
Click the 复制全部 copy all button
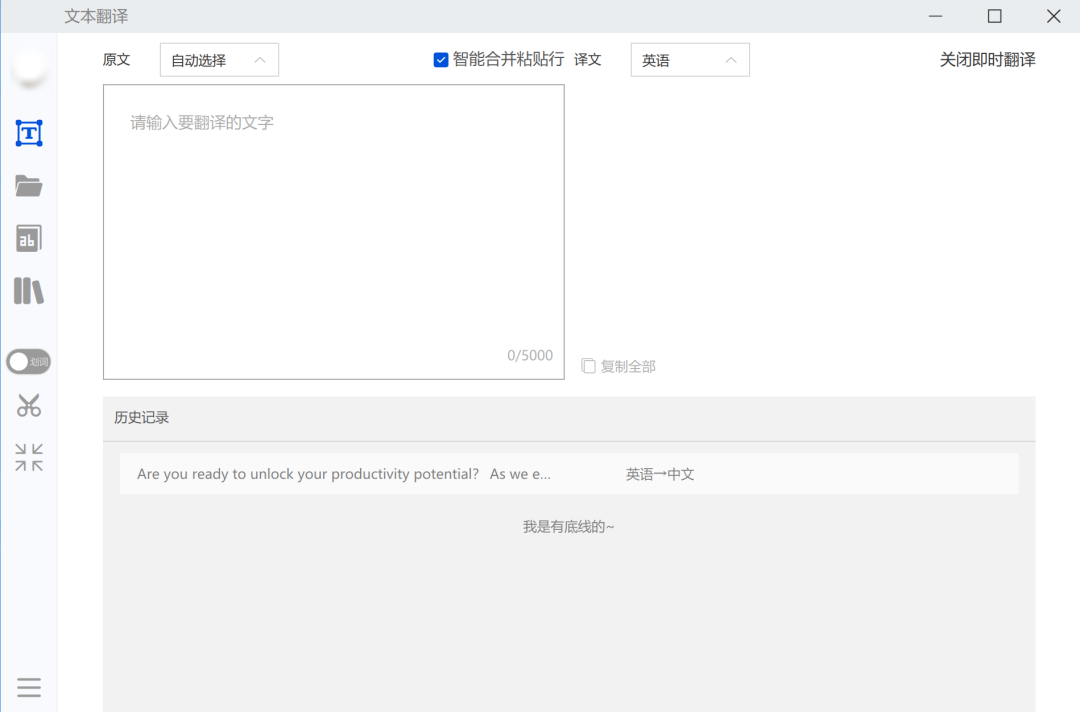627,366
